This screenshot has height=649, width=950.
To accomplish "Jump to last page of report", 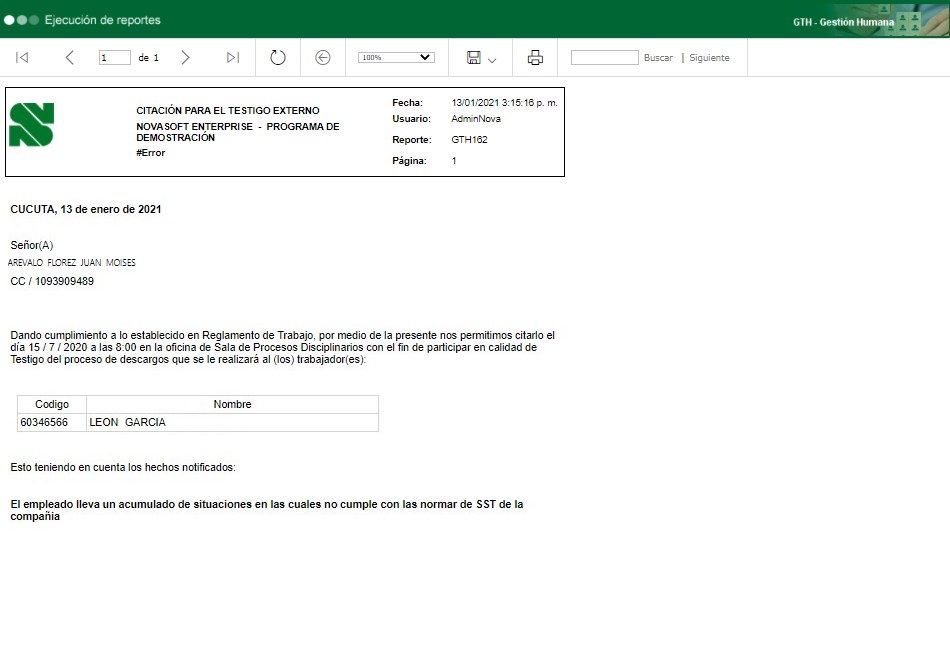I will 233,58.
